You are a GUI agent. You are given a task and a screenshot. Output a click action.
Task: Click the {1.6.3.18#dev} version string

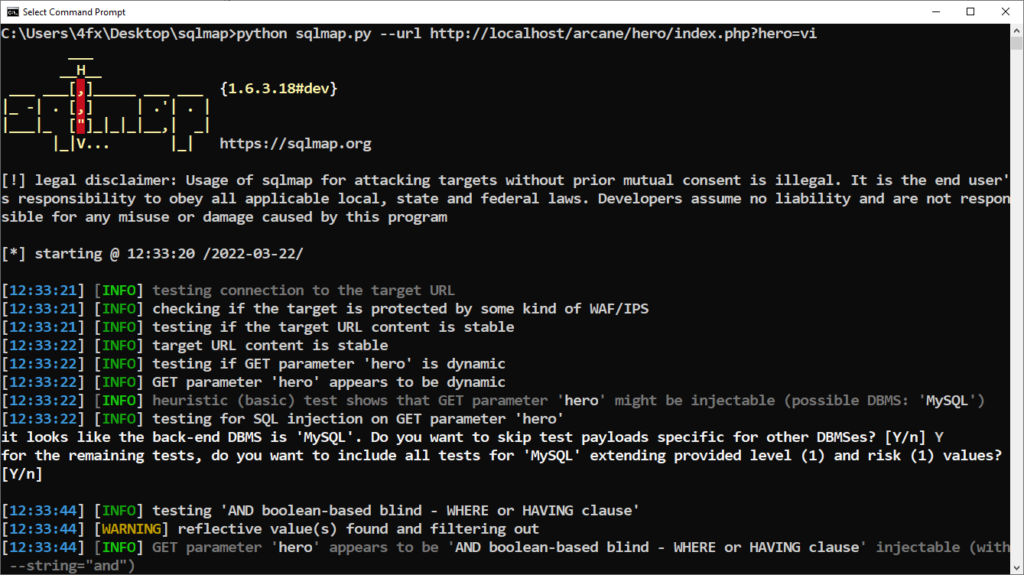click(x=278, y=89)
